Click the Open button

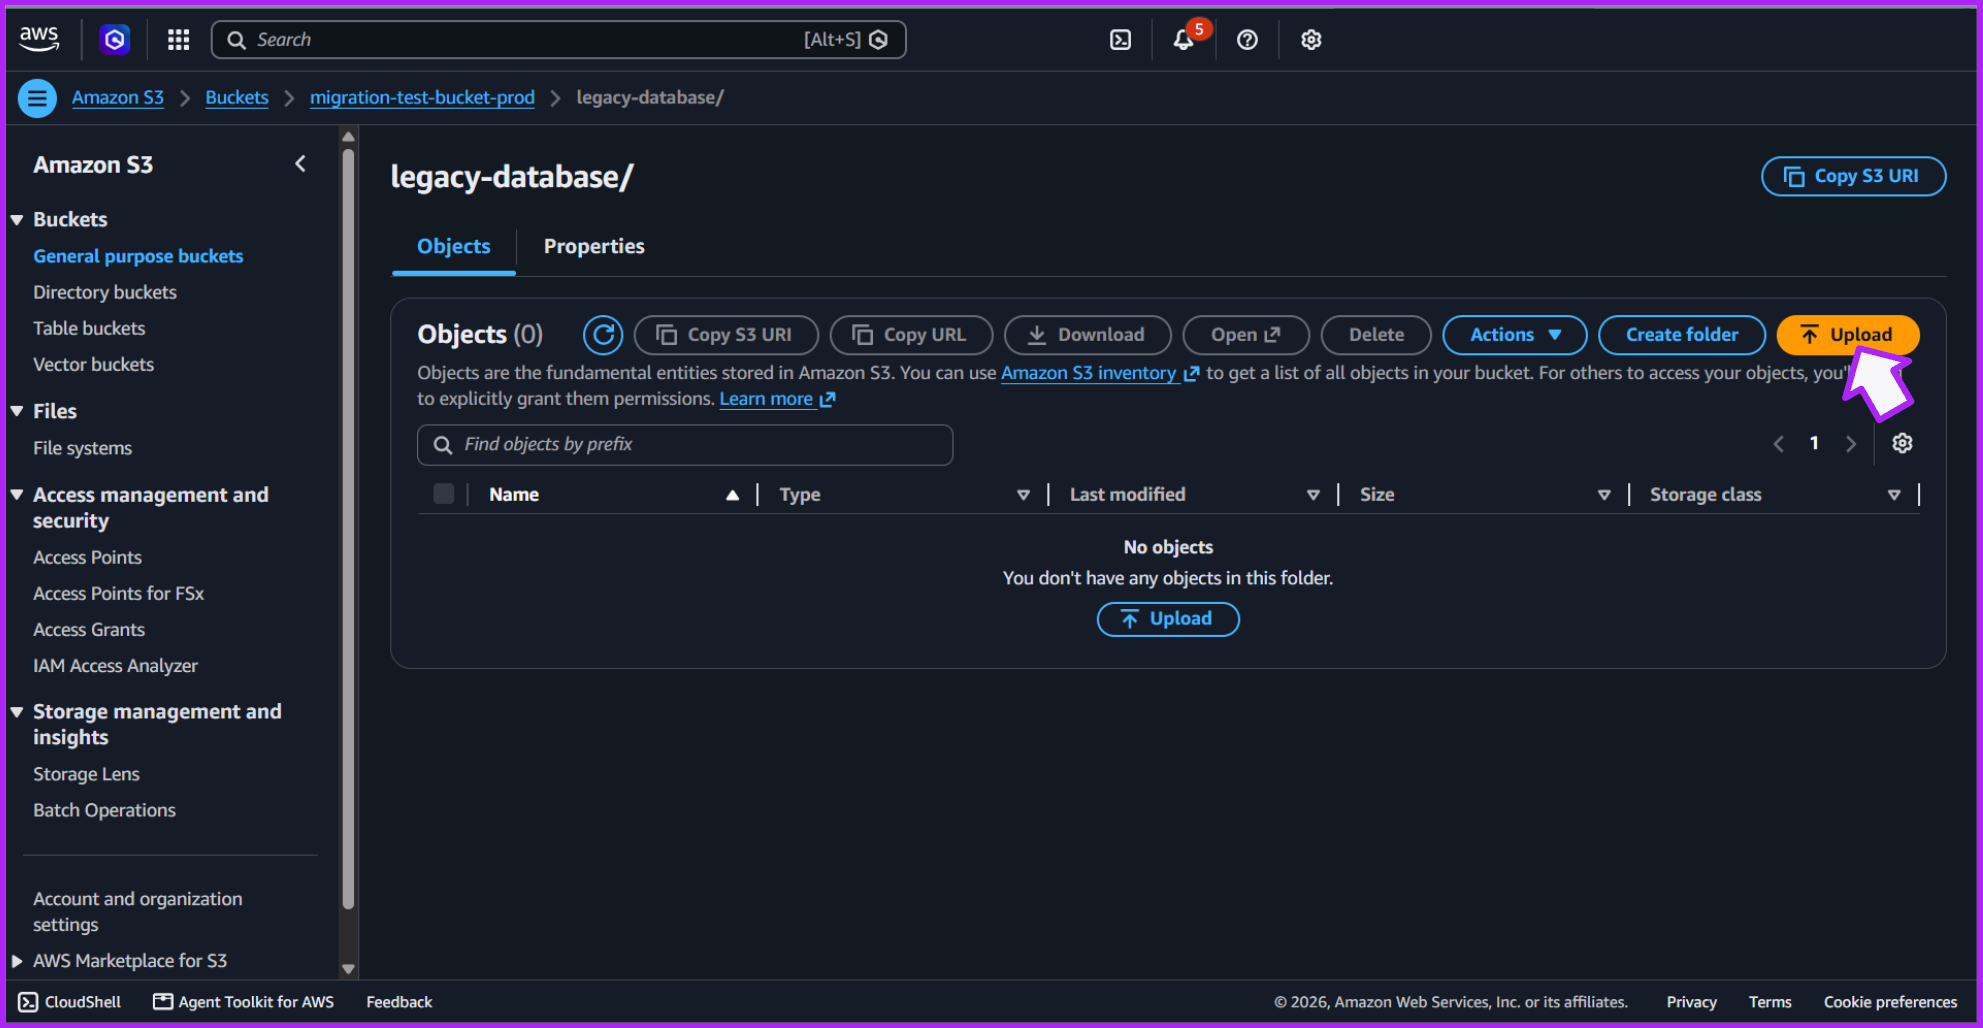tap(1246, 335)
